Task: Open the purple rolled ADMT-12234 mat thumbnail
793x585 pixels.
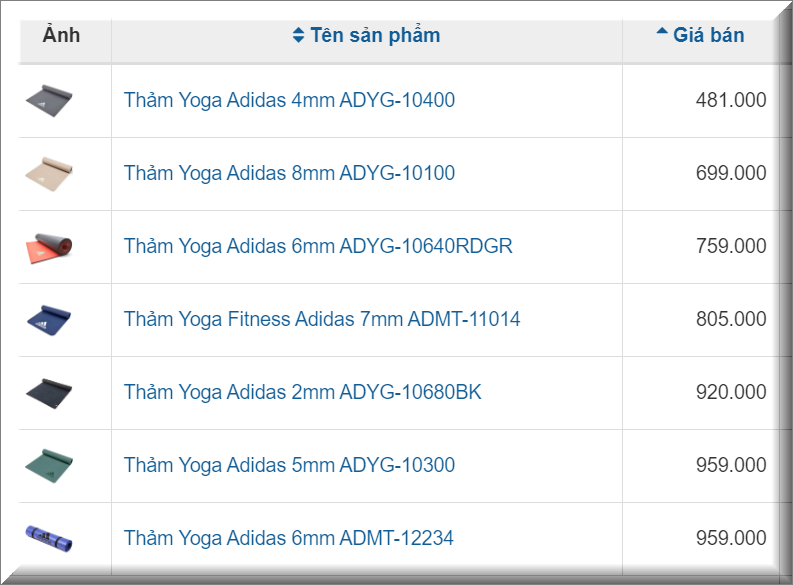Action: [49, 538]
